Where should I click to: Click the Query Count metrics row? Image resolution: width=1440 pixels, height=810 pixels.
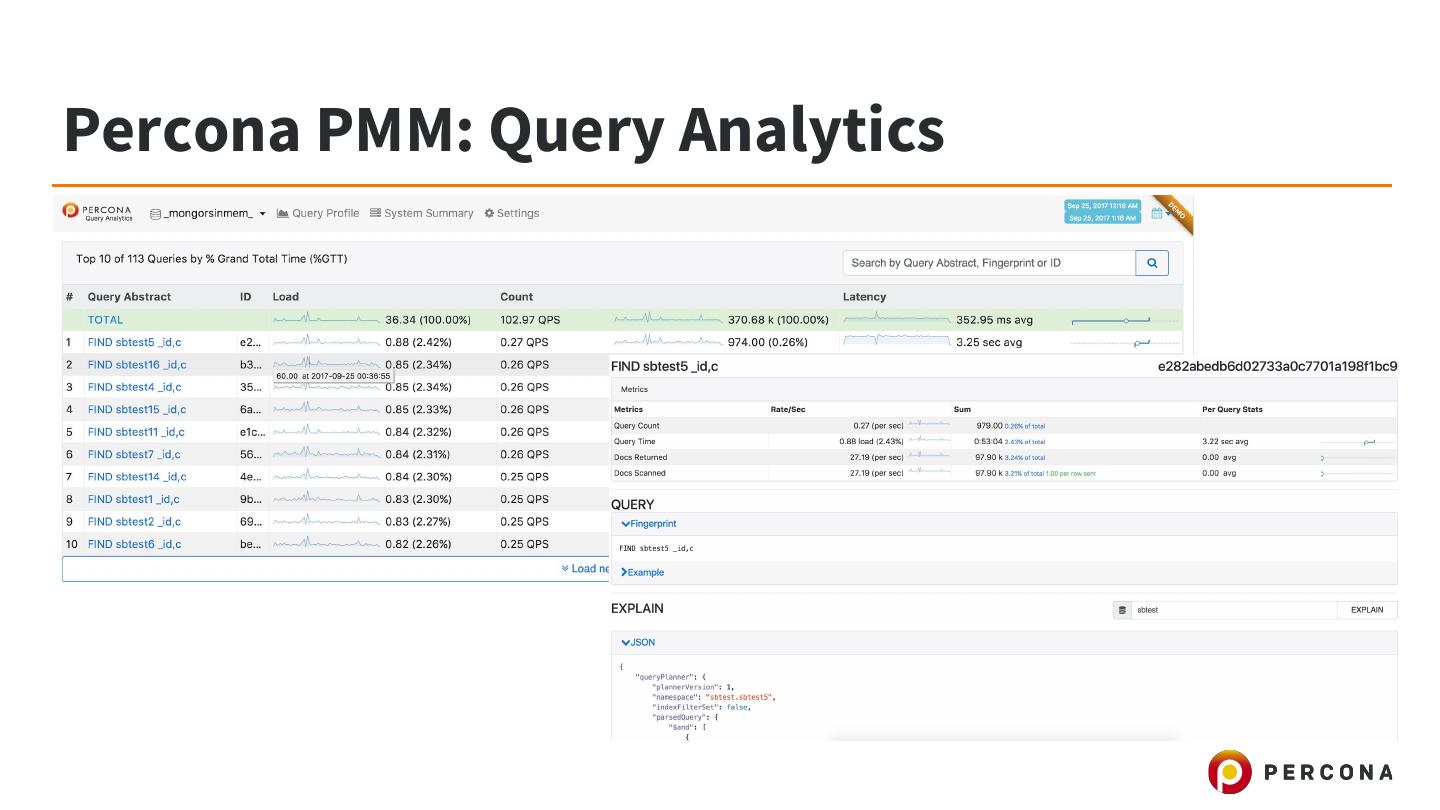1004,426
